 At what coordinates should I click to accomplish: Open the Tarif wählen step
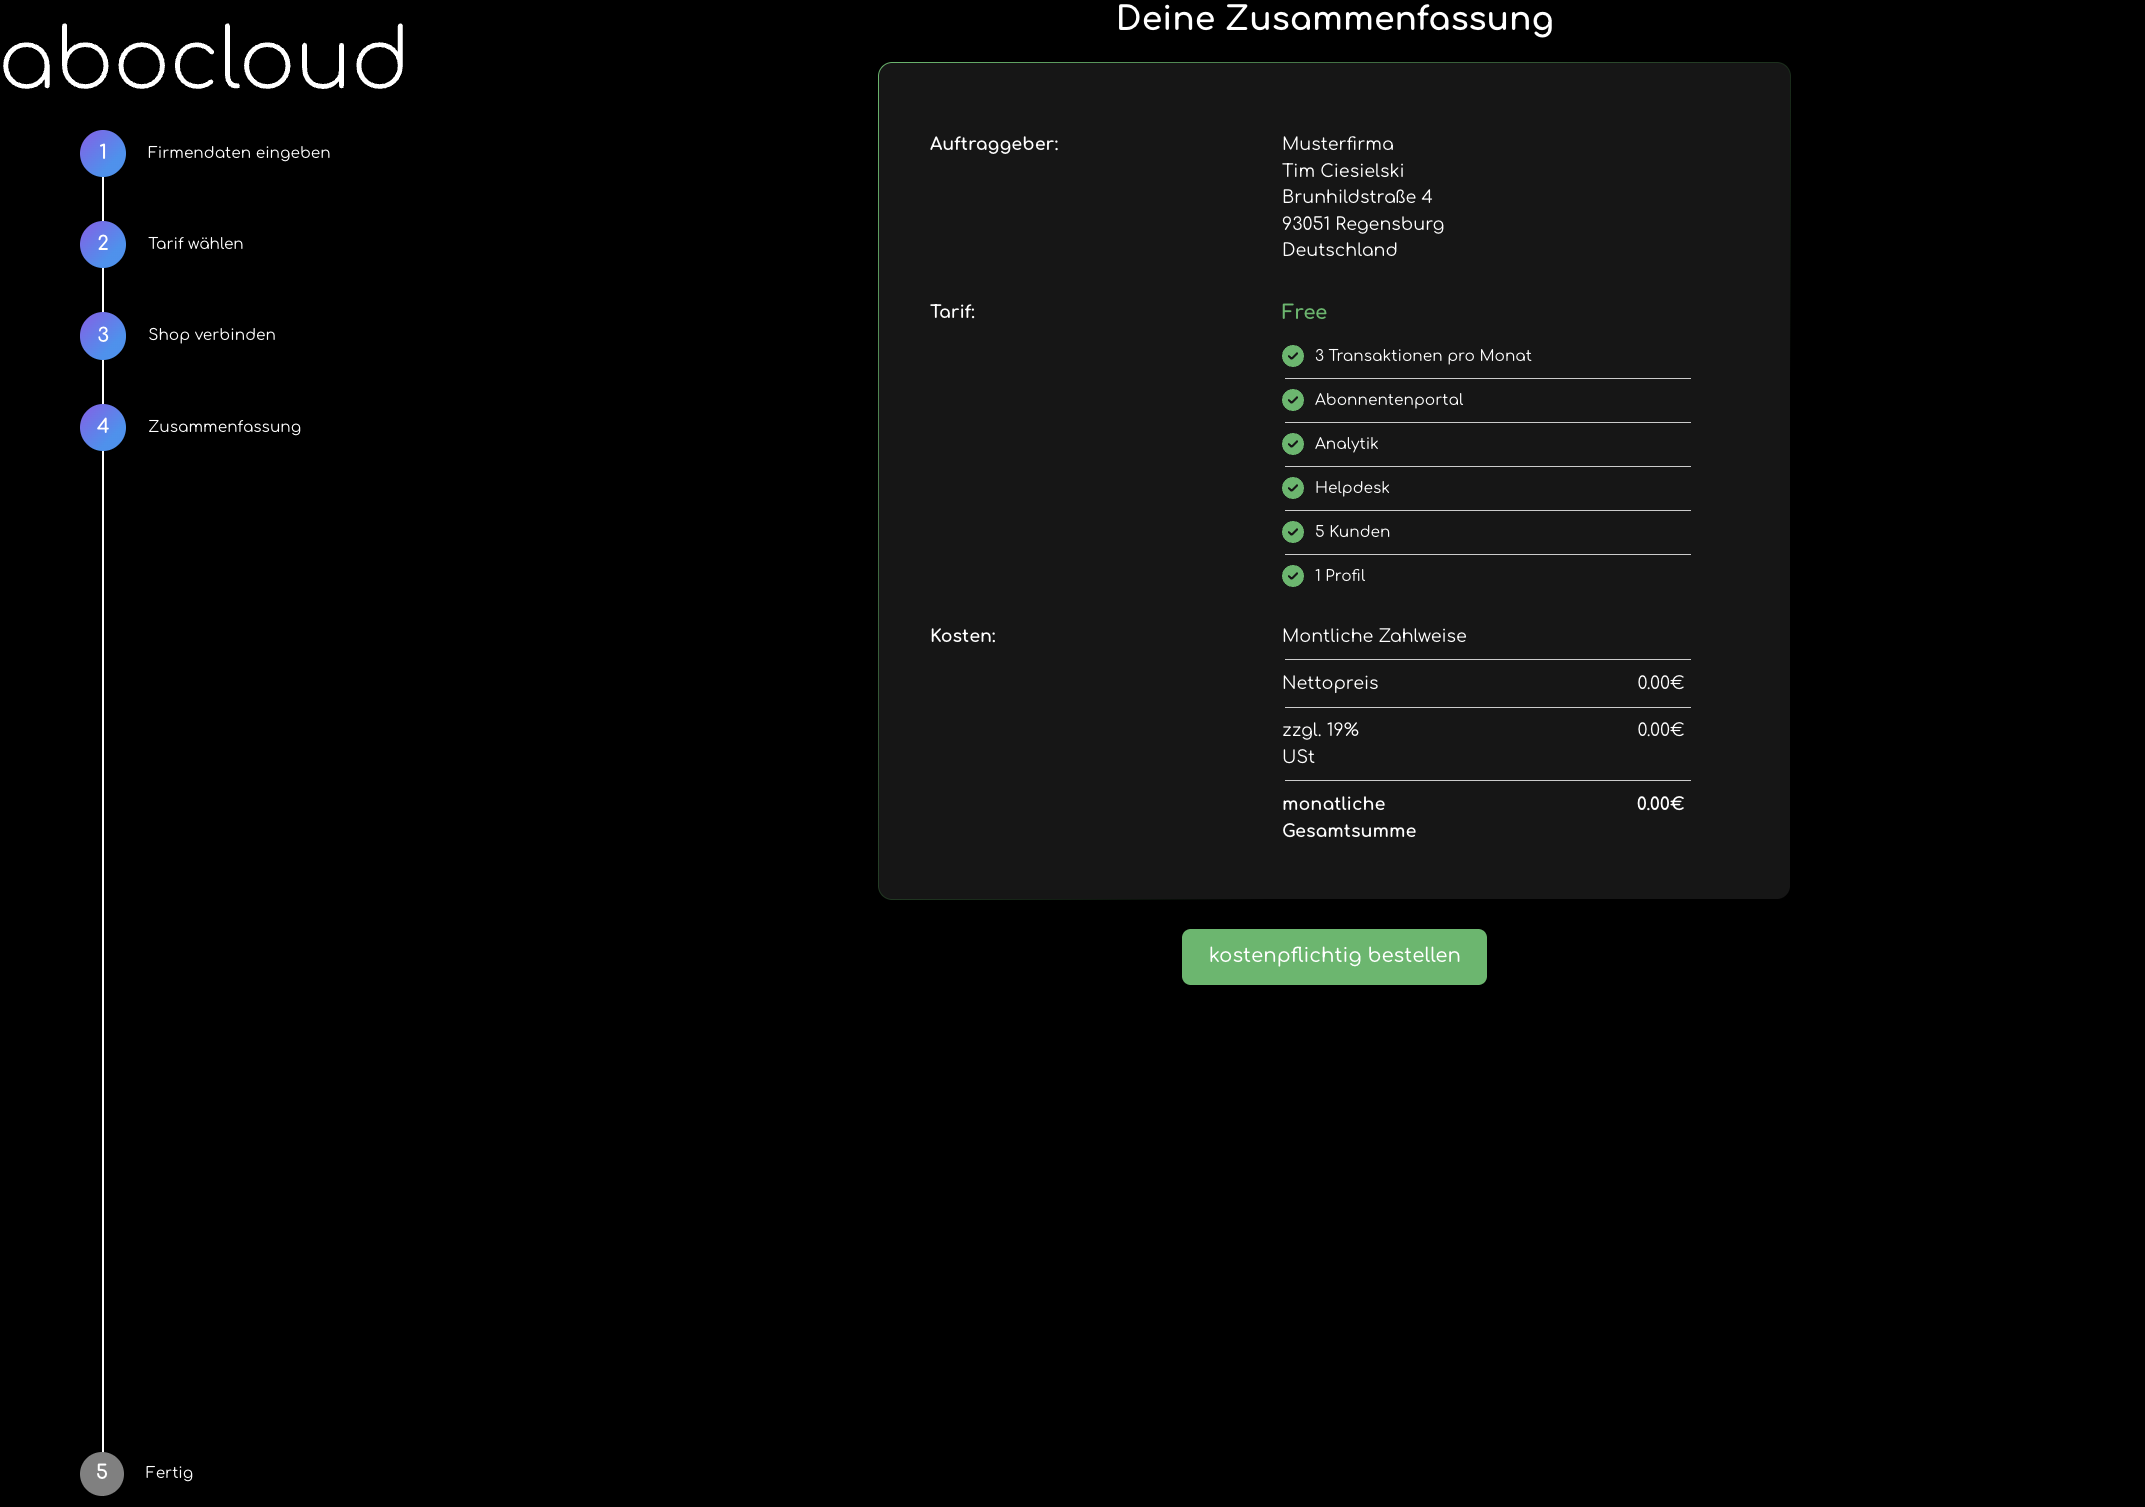point(196,244)
